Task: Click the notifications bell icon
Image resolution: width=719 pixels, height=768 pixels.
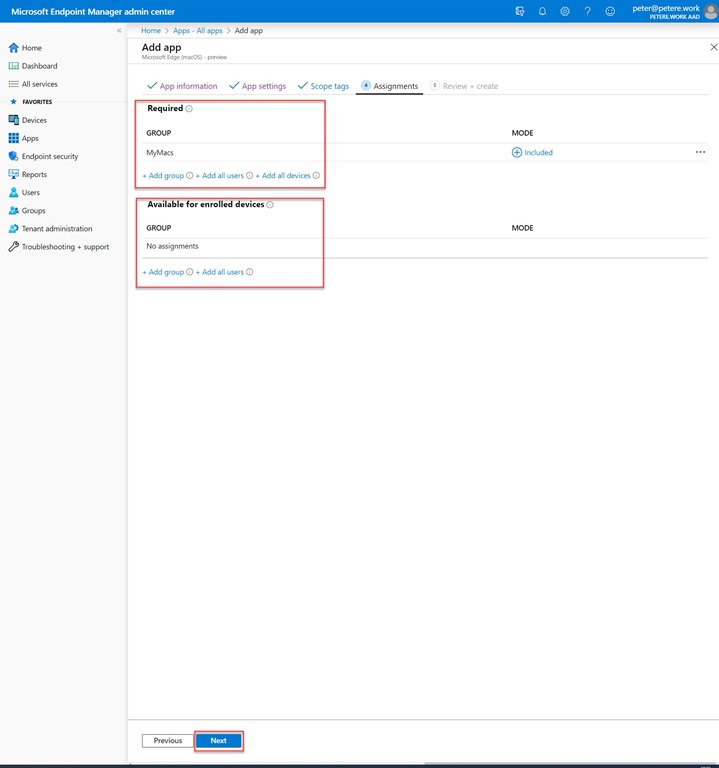Action: pos(542,11)
